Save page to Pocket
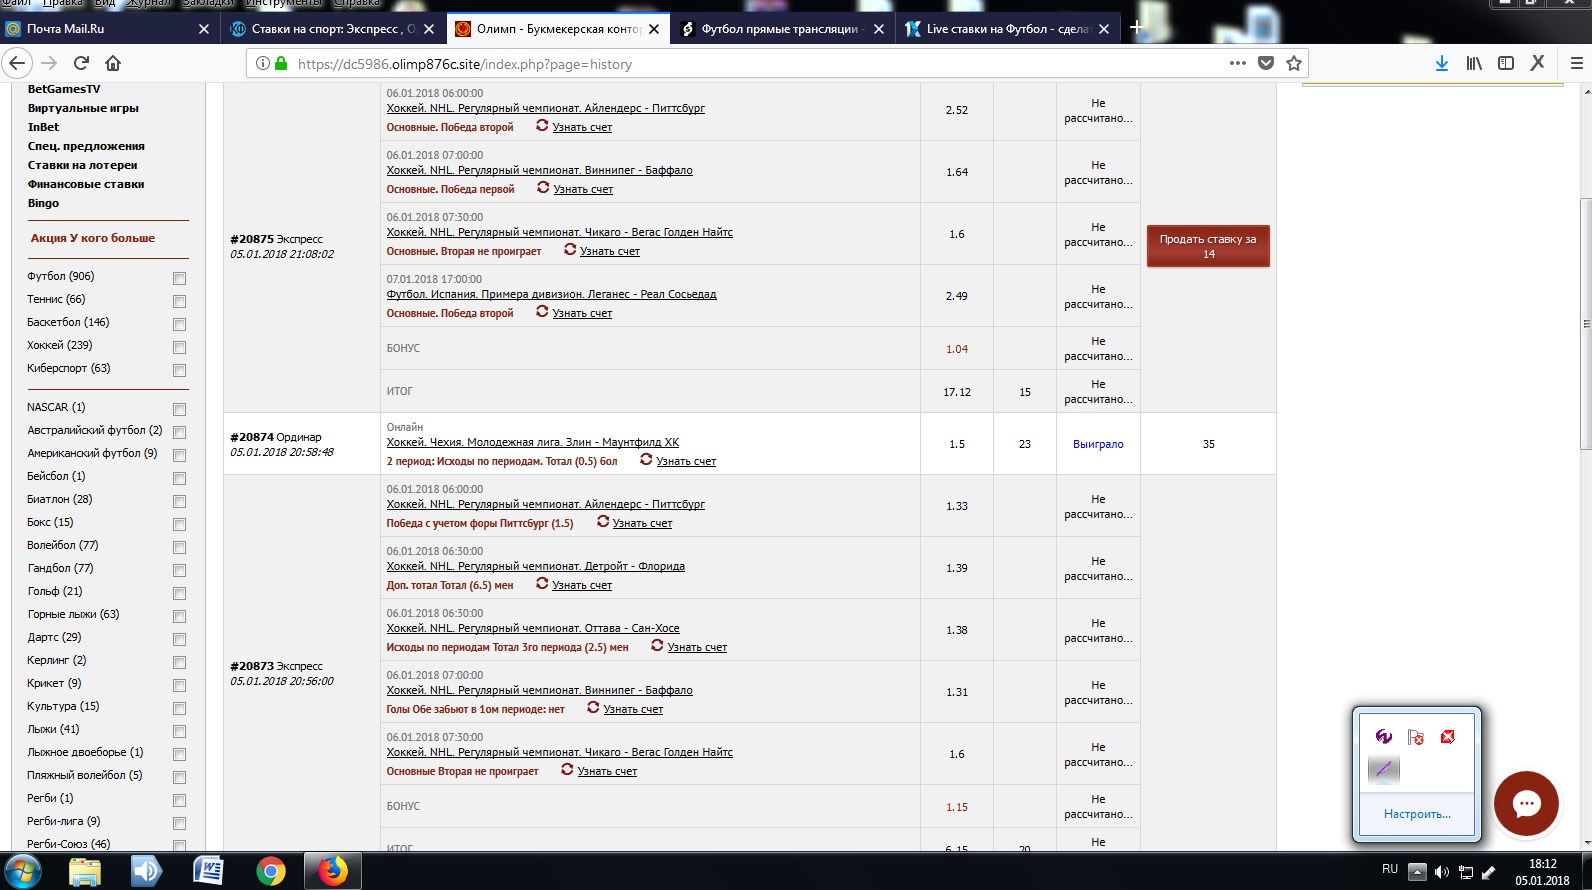The height and width of the screenshot is (890, 1592). (x=1265, y=63)
